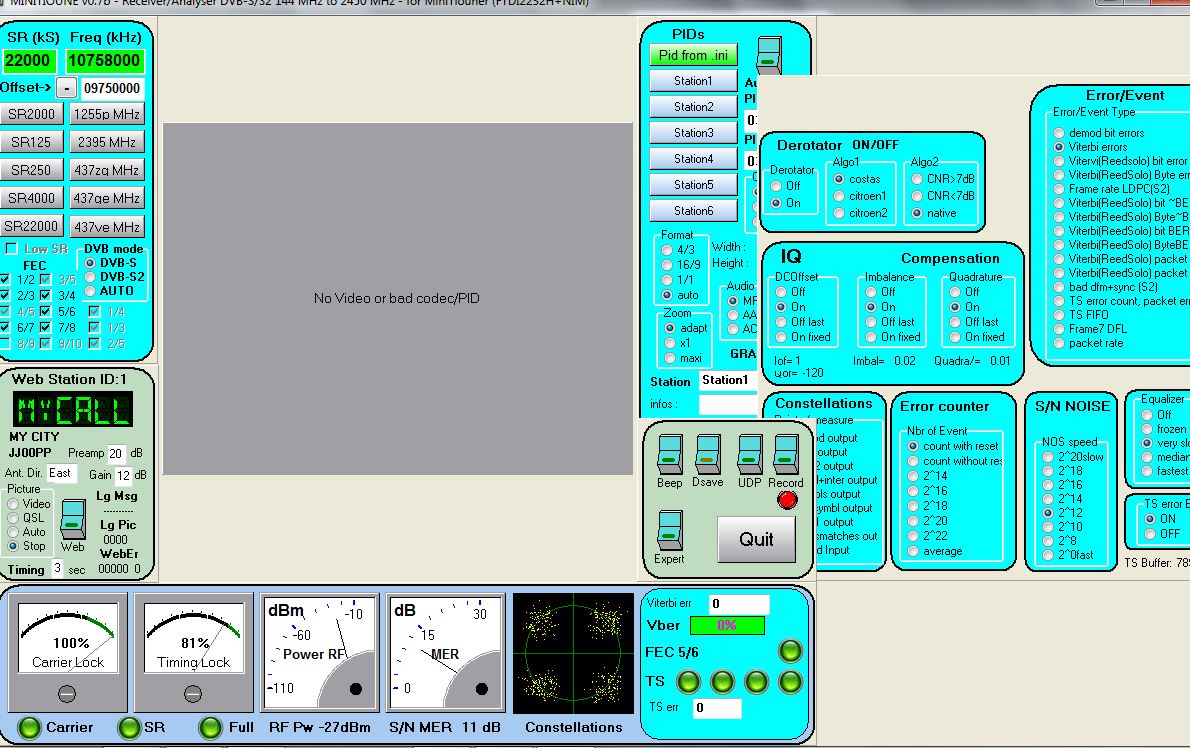
Task: Click the Offset minus sign button
Action: pyautogui.click(x=67, y=88)
